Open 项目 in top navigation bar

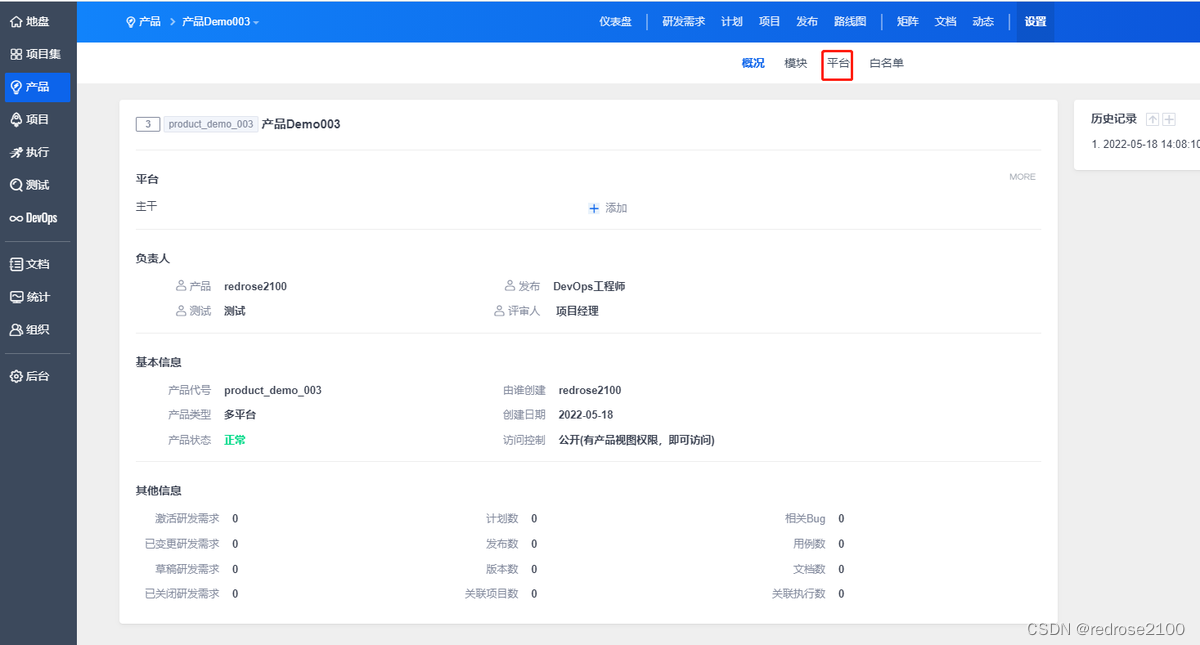coord(769,21)
